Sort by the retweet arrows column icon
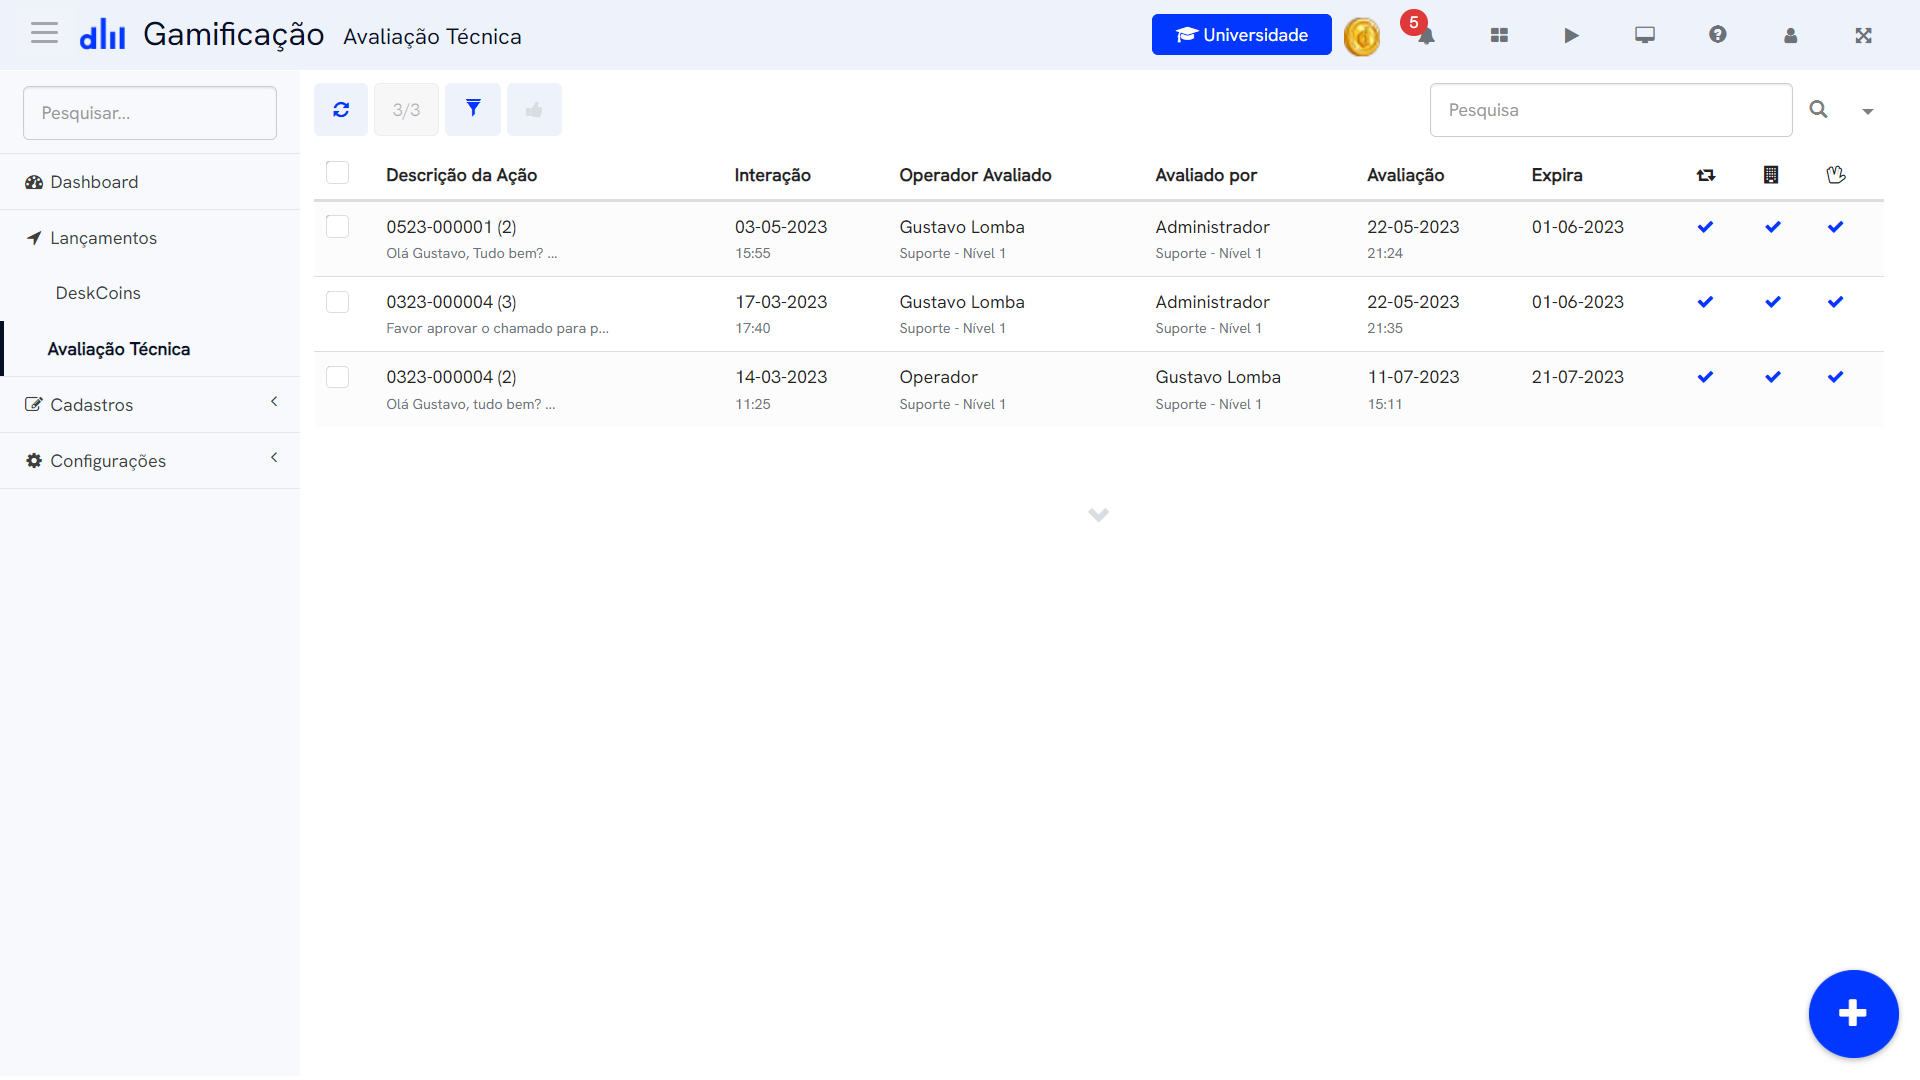This screenshot has width=1920, height=1080. pyautogui.click(x=1705, y=175)
